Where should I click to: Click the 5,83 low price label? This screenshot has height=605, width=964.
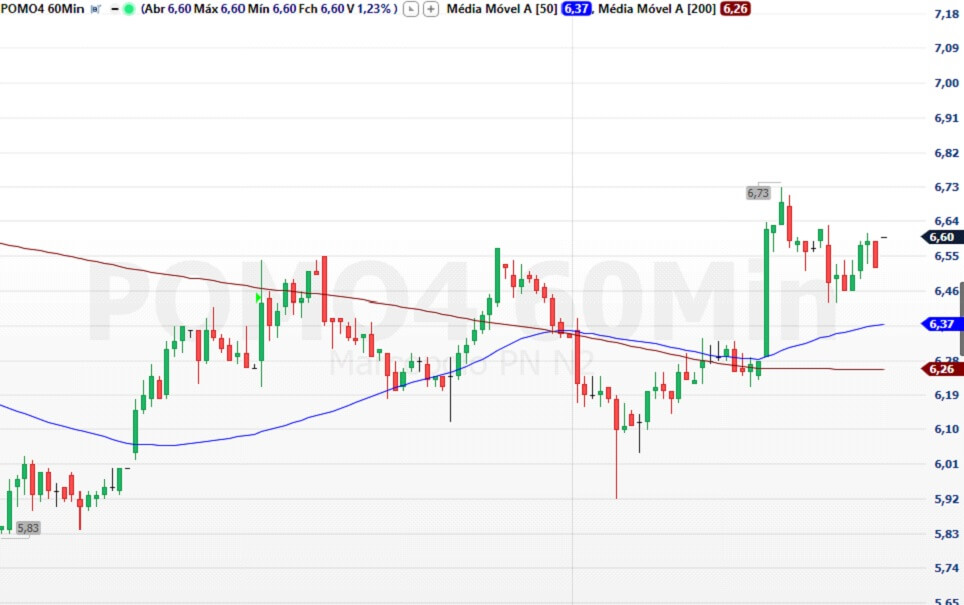[x=28, y=528]
